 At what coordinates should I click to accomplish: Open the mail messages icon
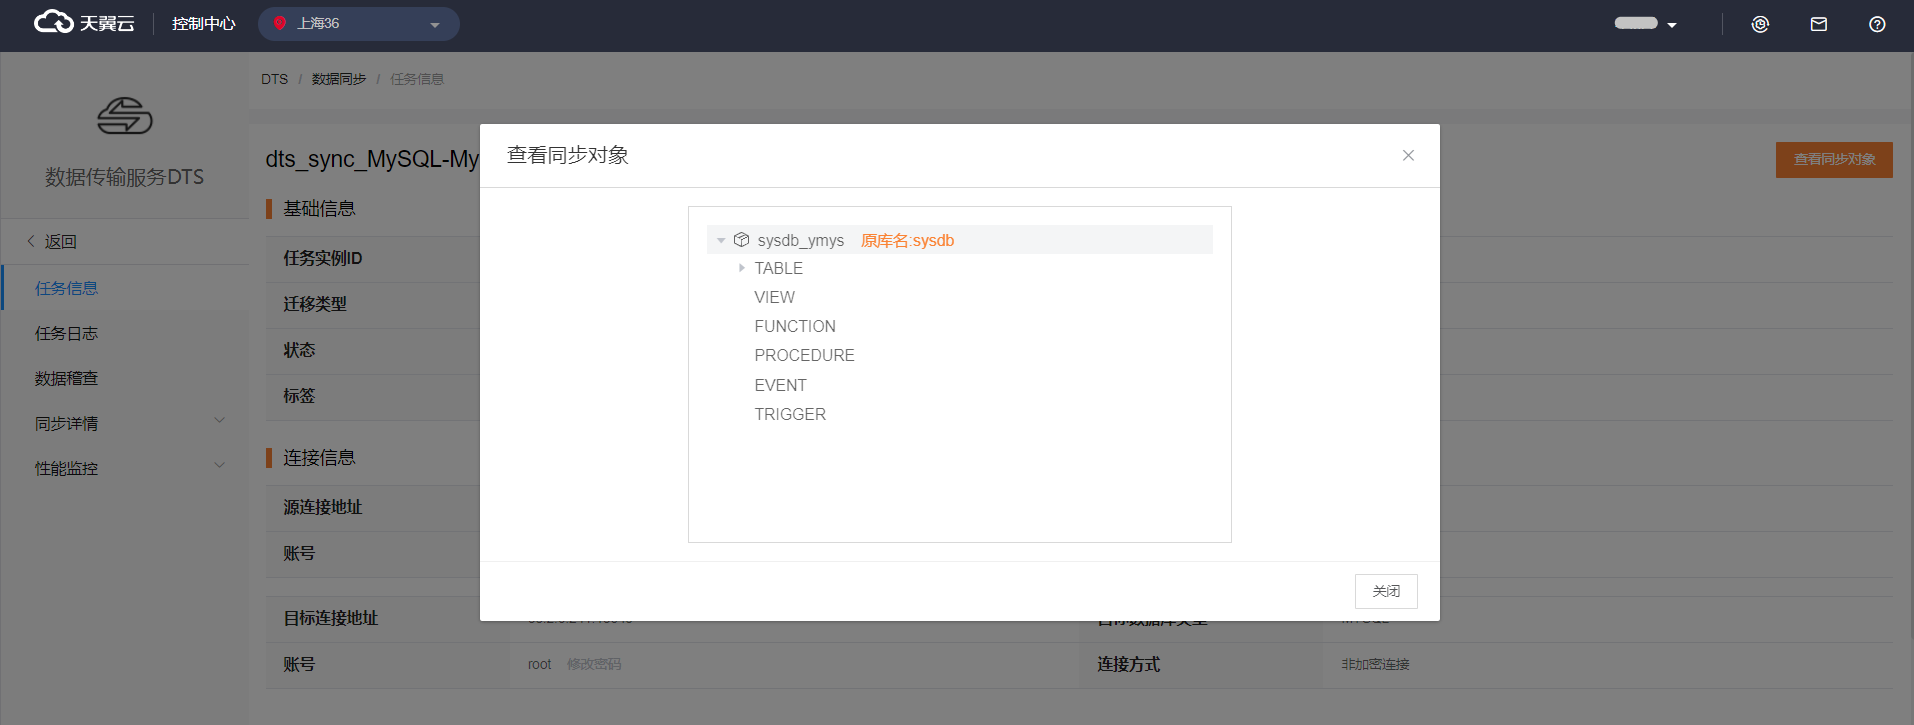pos(1819,24)
